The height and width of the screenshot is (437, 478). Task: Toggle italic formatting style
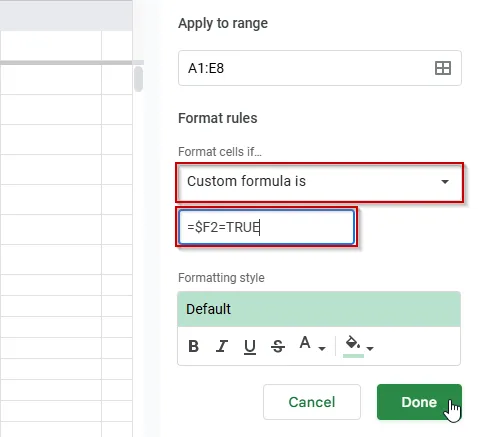coord(222,346)
